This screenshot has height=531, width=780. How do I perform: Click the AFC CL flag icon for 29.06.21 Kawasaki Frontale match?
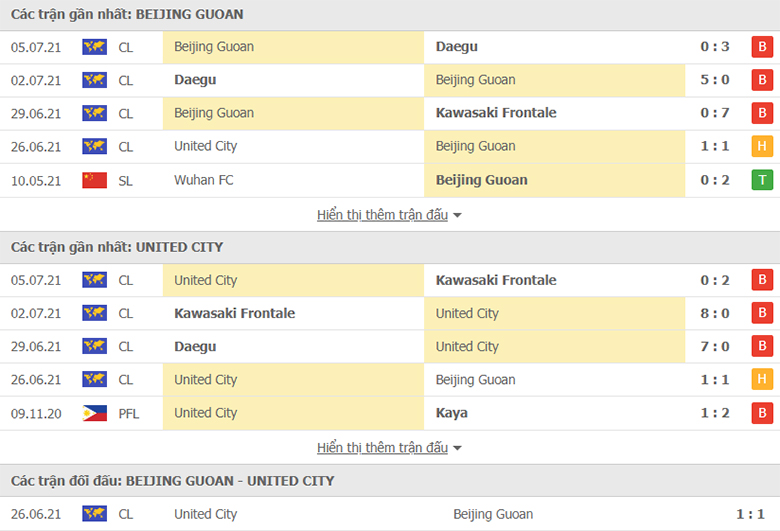pos(95,113)
